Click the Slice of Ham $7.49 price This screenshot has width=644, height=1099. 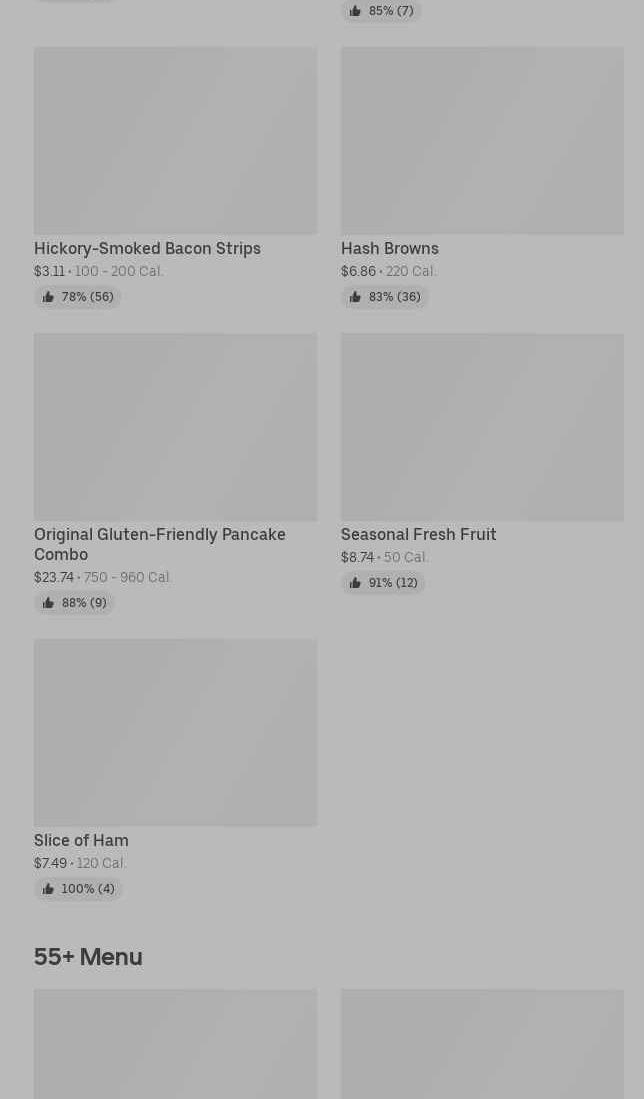pos(50,863)
